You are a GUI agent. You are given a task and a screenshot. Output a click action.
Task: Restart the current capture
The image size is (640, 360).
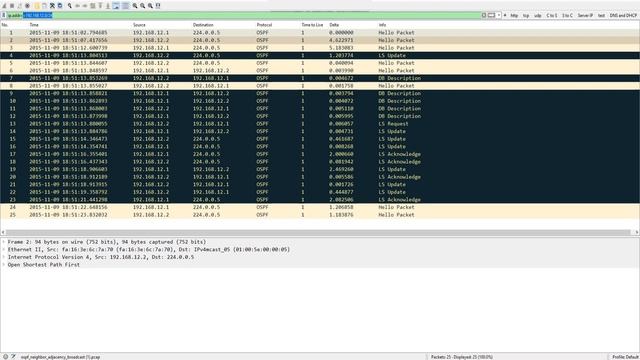click(20, 6)
